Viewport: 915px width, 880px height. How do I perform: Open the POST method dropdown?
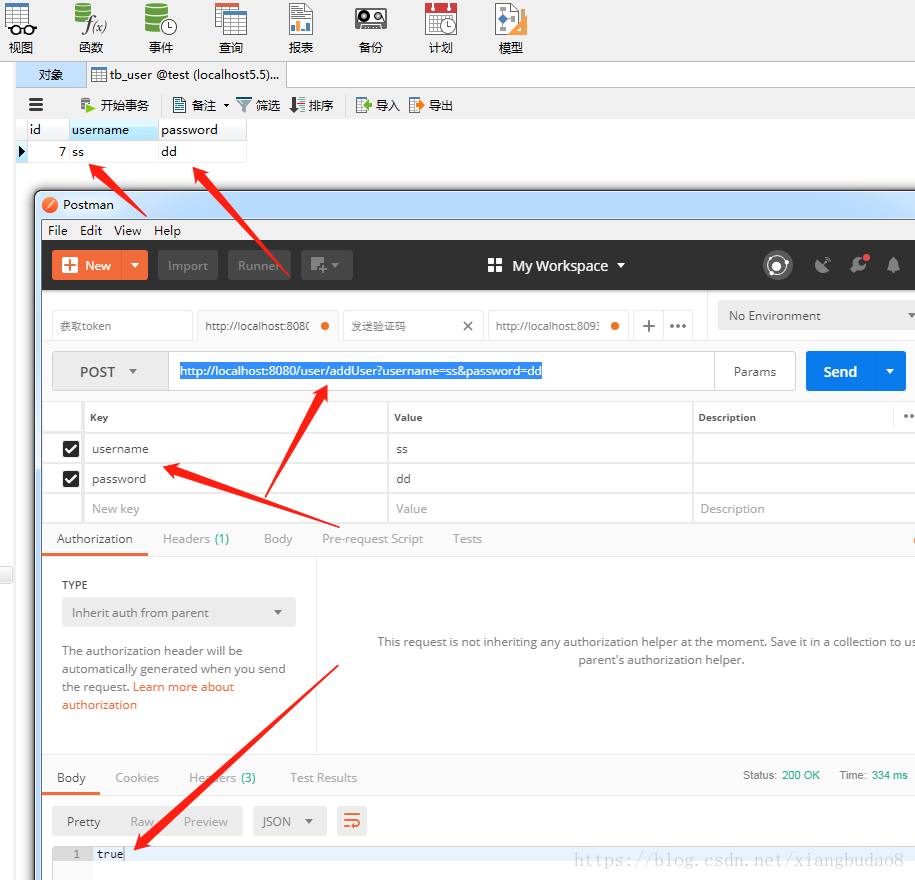110,371
